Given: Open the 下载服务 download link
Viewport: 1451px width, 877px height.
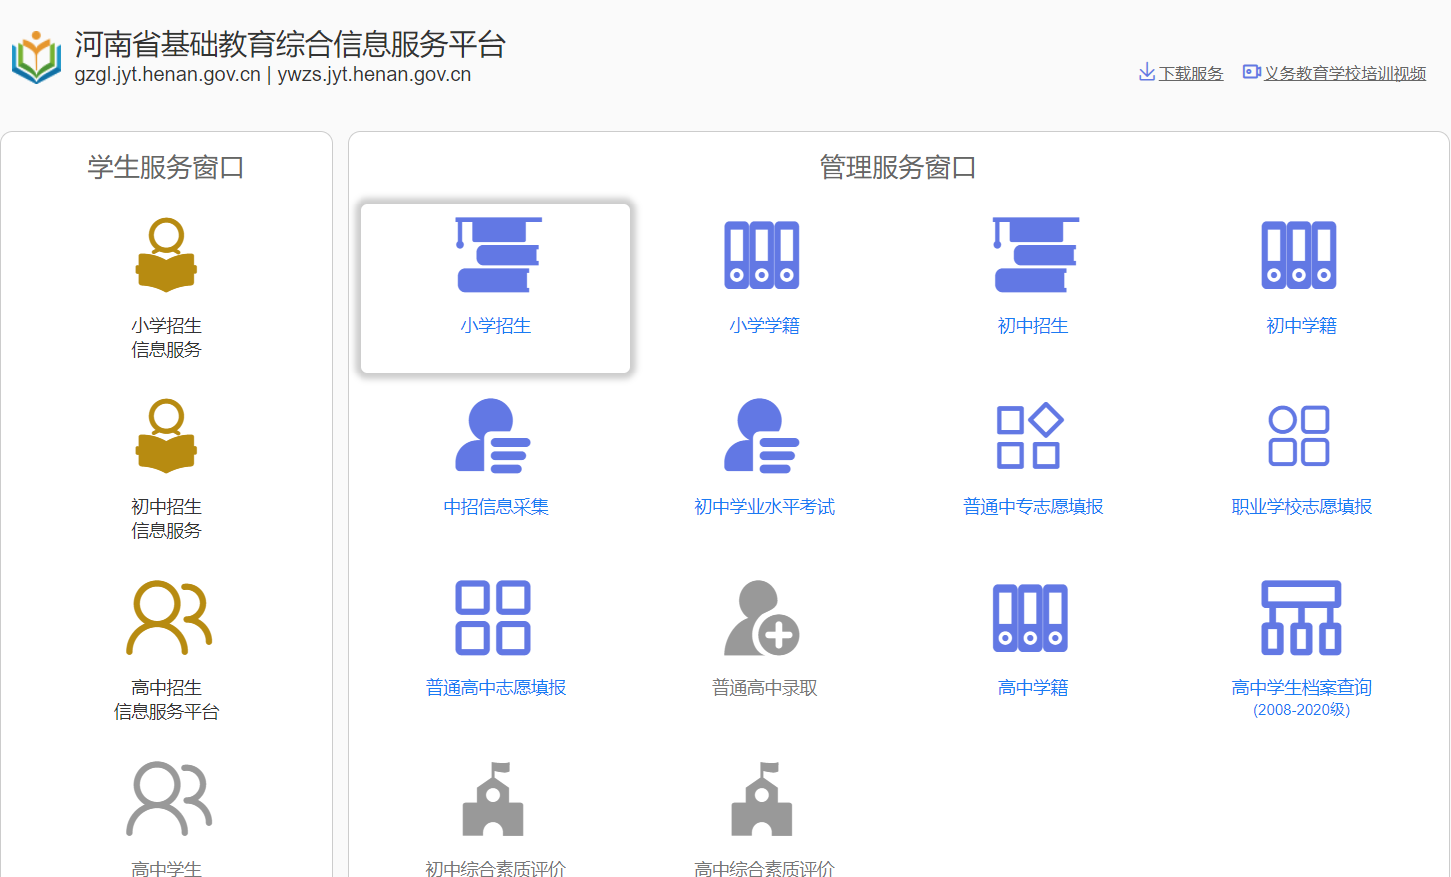Looking at the screenshot, I should (1181, 73).
